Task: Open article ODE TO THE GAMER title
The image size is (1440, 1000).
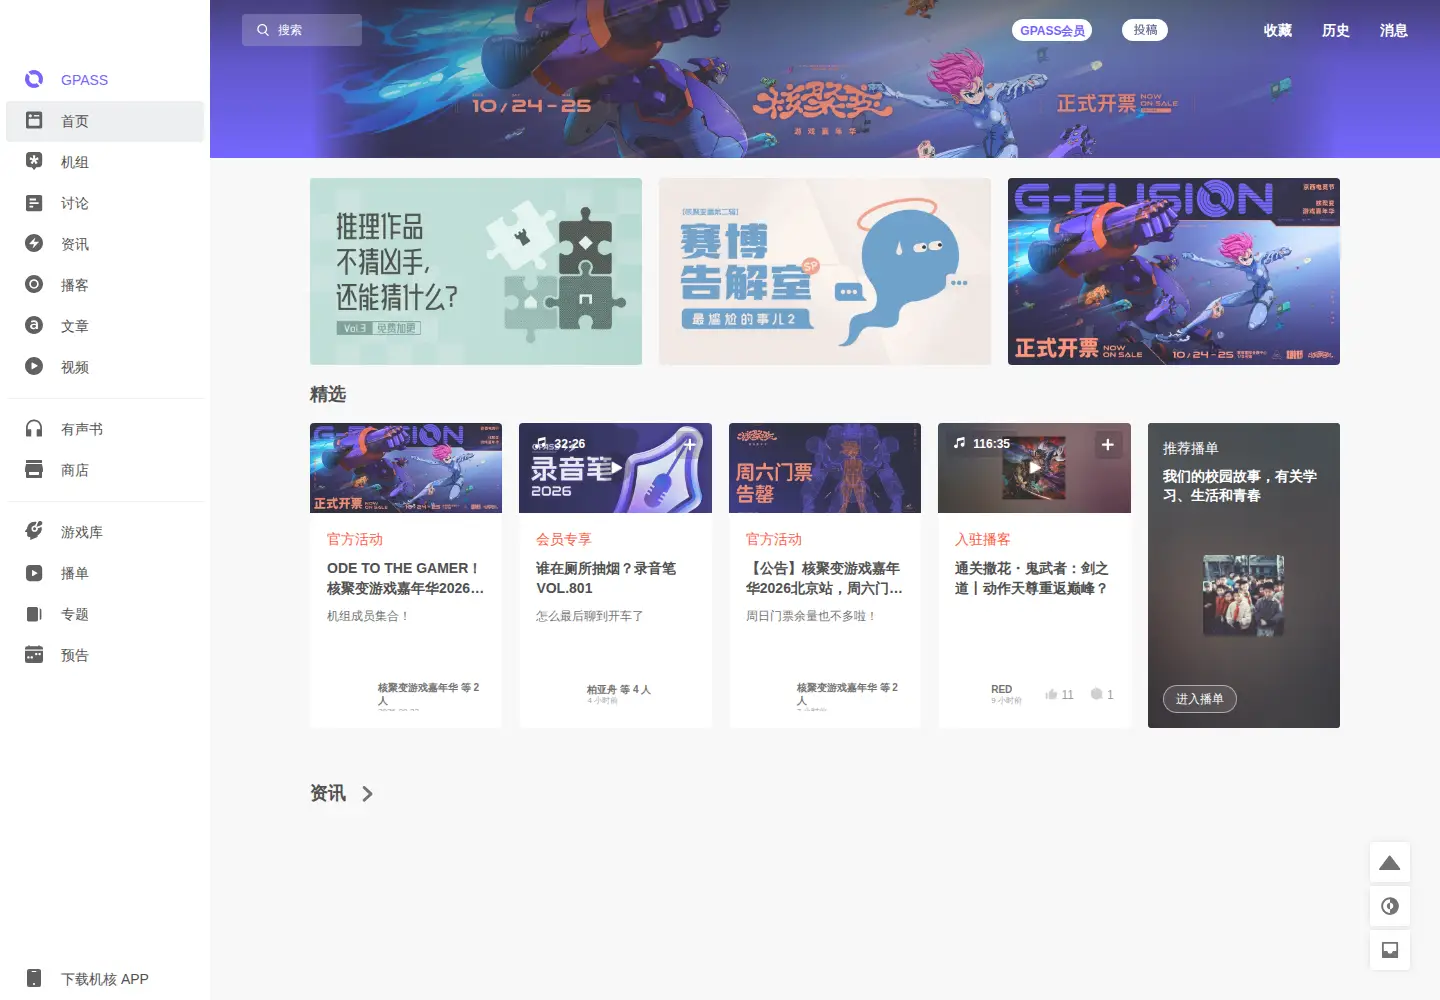Action: pyautogui.click(x=406, y=578)
